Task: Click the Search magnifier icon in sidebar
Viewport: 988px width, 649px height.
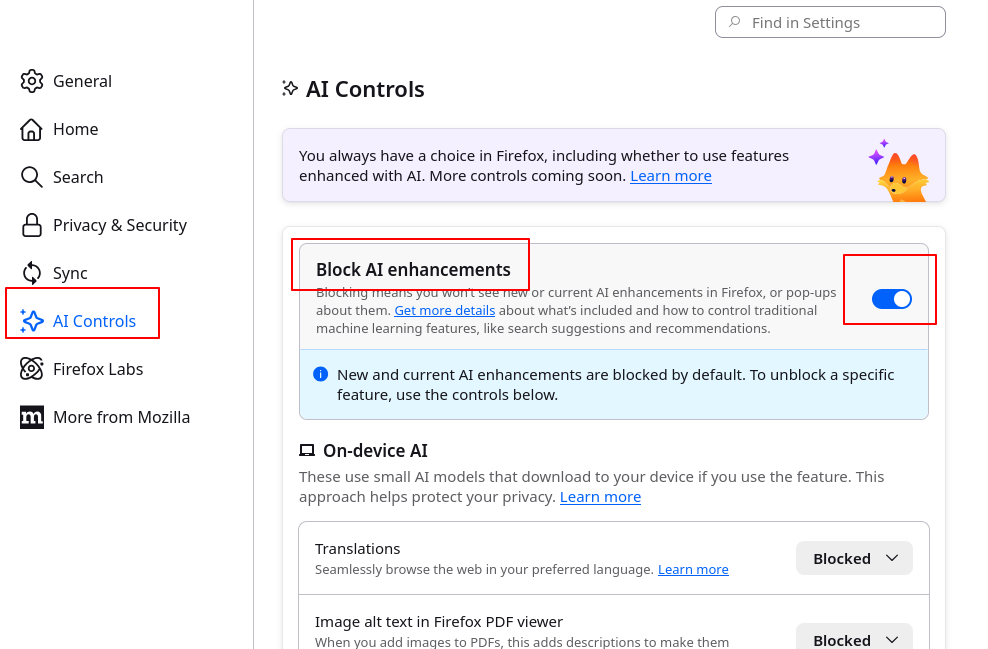Action: pos(32,177)
